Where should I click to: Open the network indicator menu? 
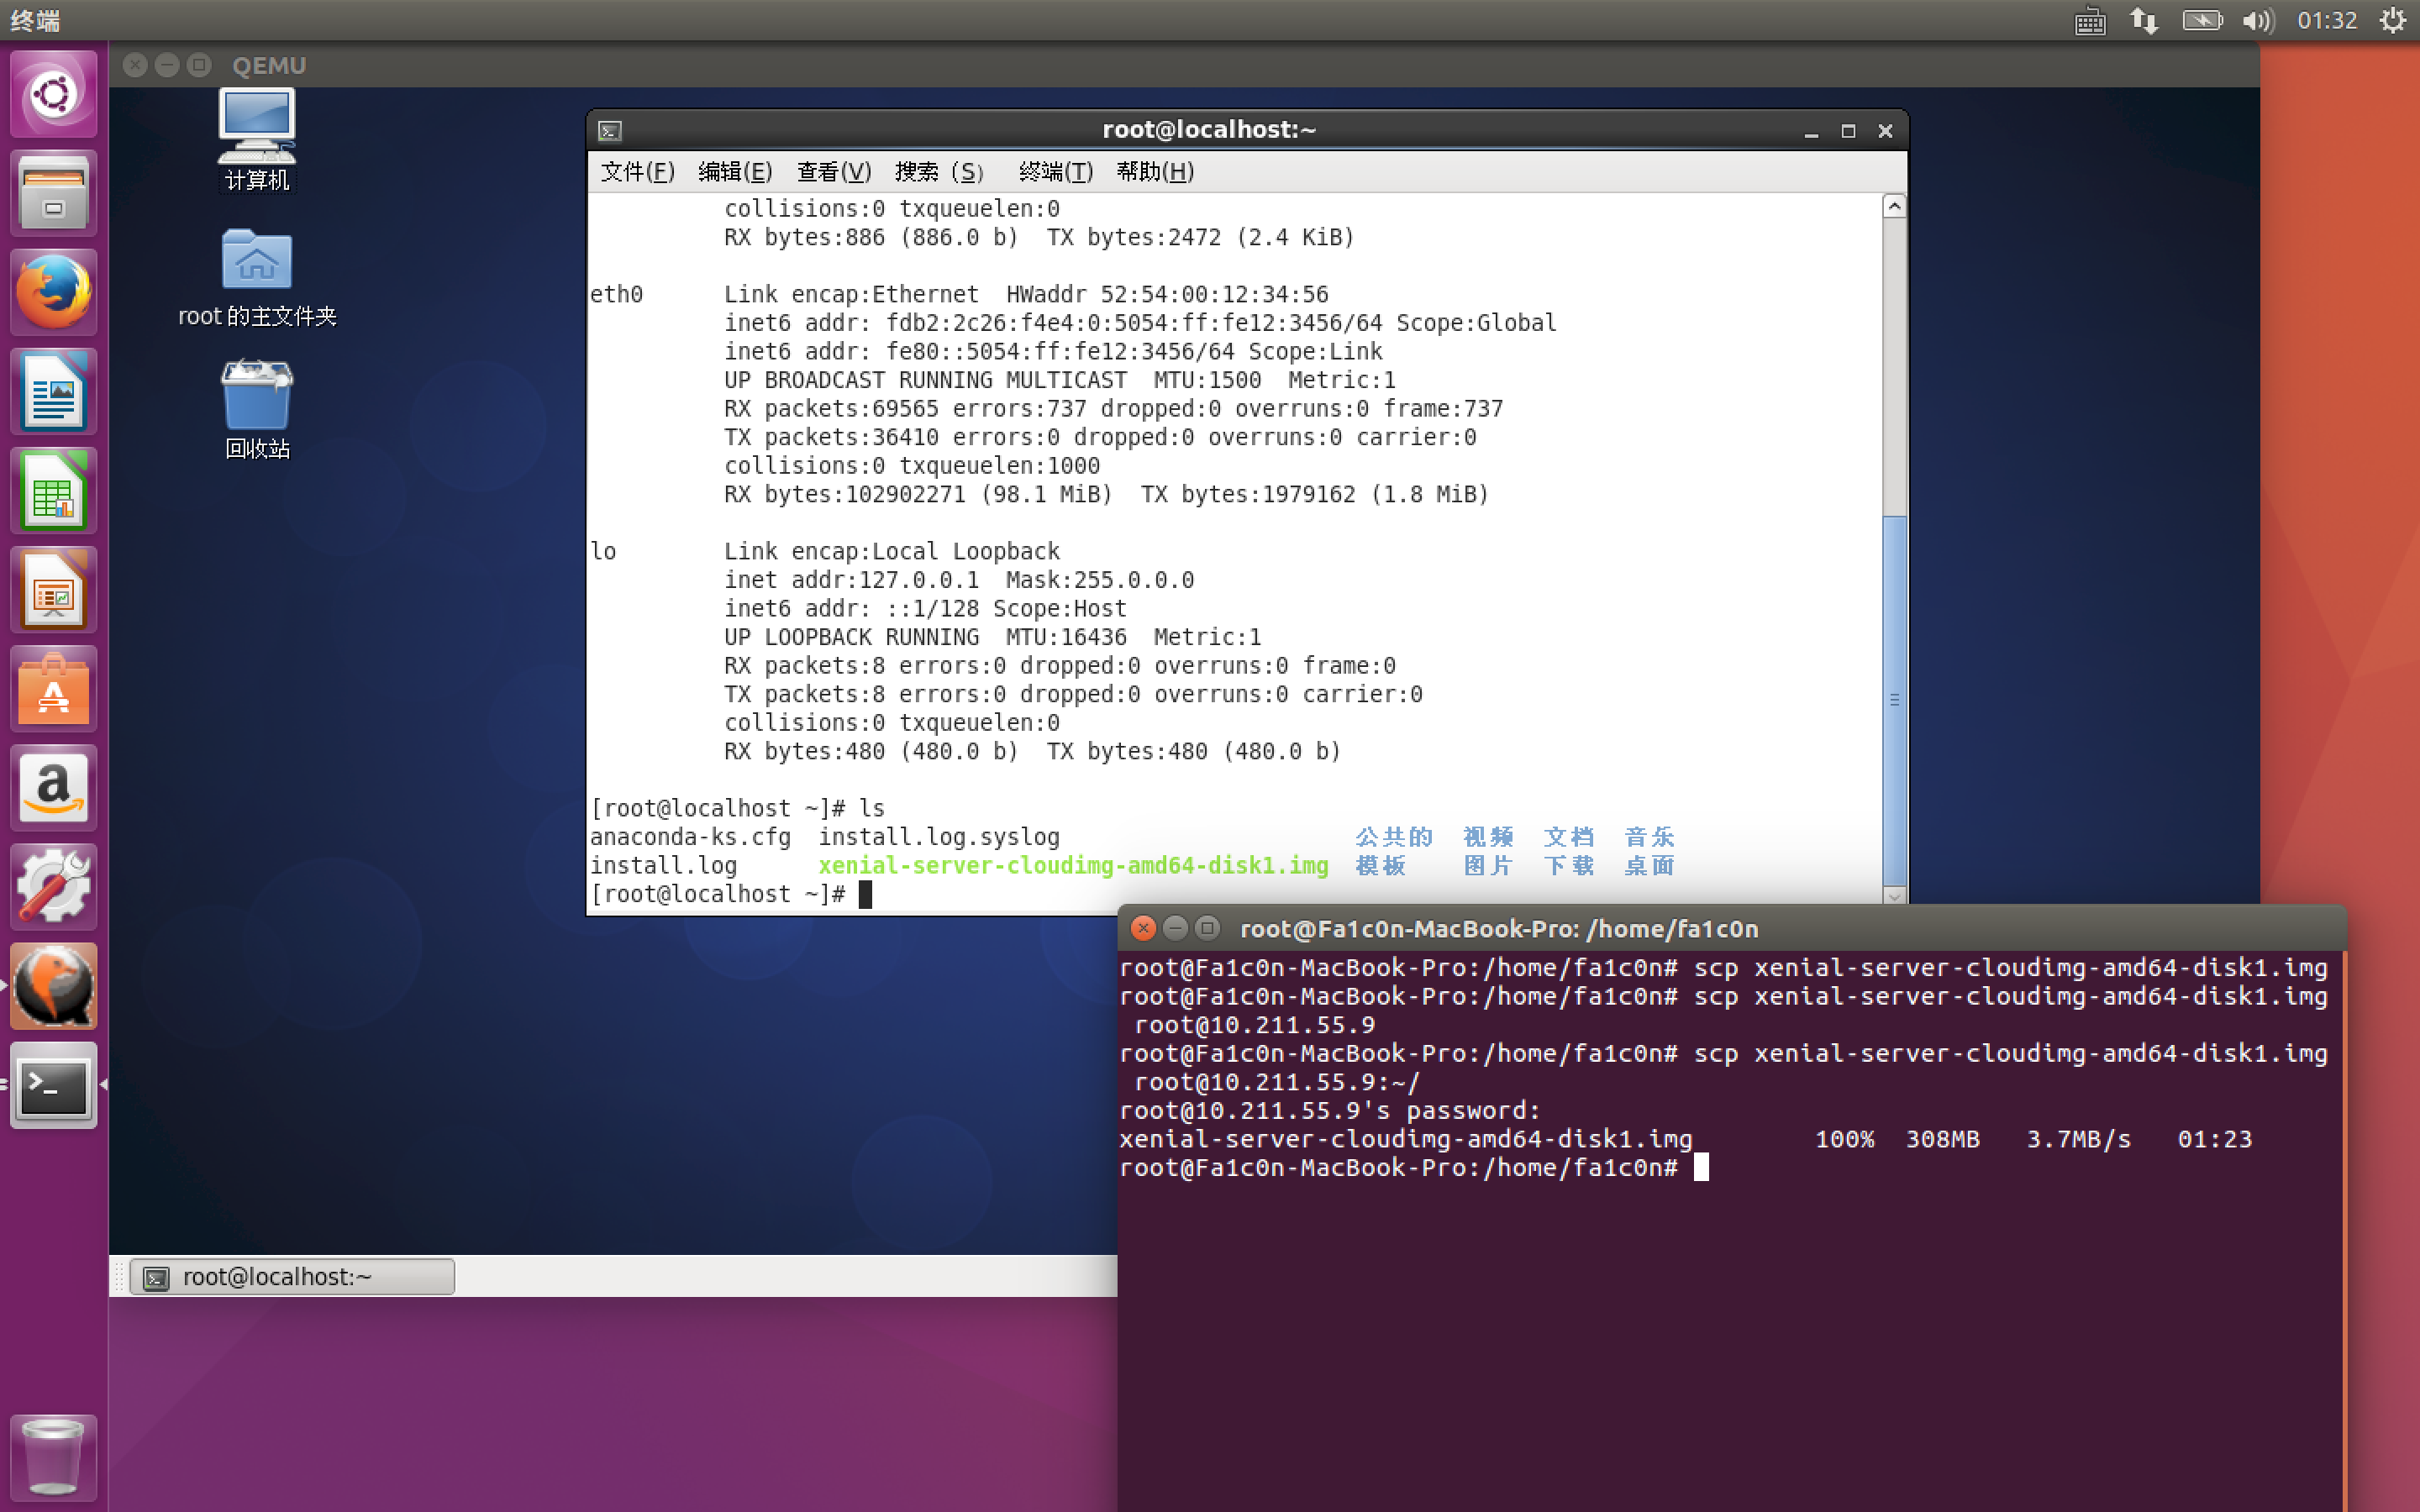point(2143,21)
